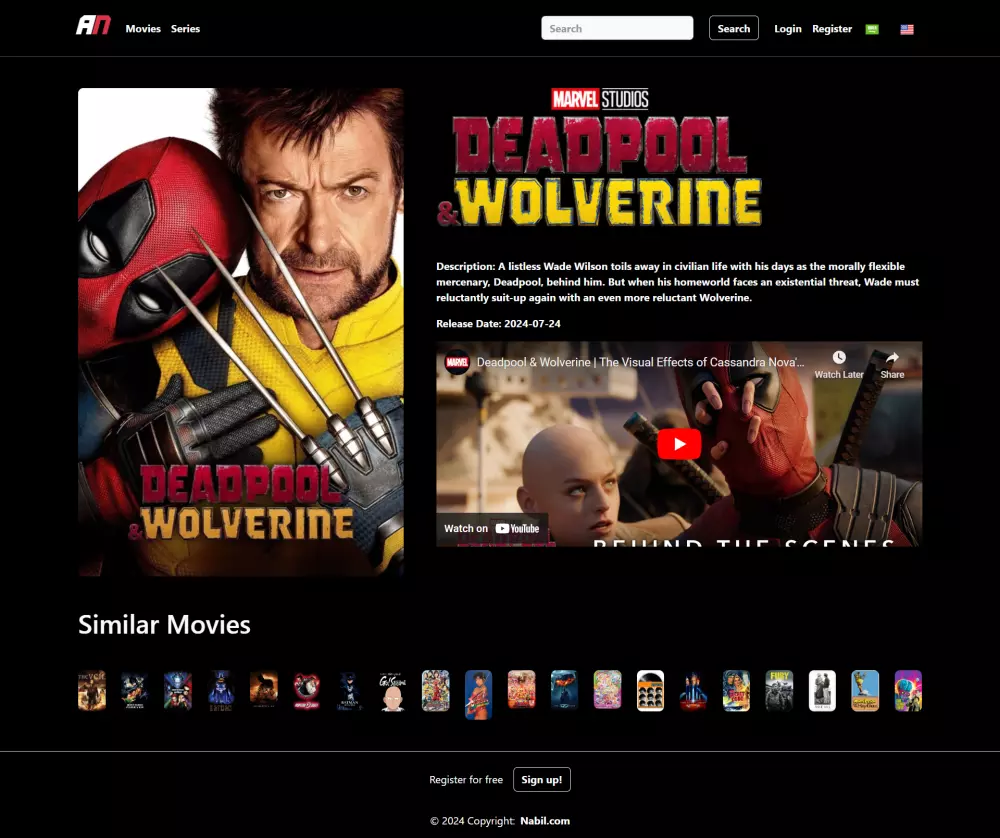This screenshot has height=838, width=1000.
Task: Click the description paragraph about Wade Wilson
Action: coord(677,282)
